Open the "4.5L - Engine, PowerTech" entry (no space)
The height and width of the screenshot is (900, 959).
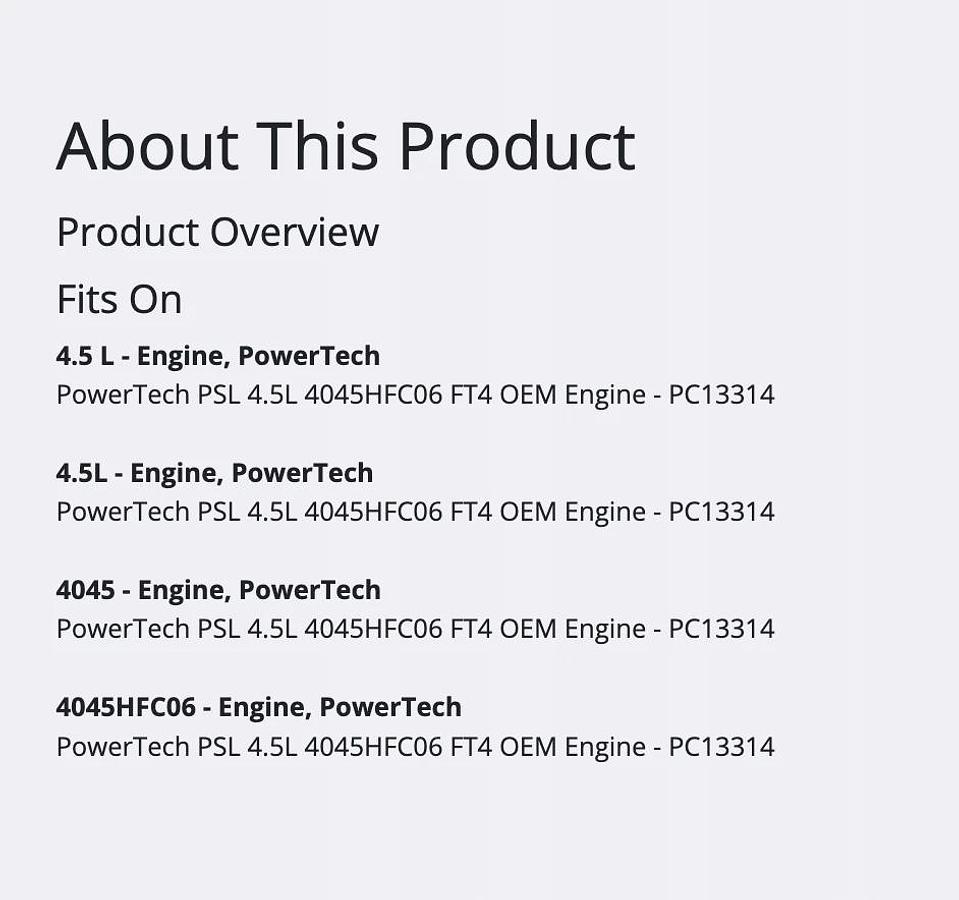click(x=214, y=473)
